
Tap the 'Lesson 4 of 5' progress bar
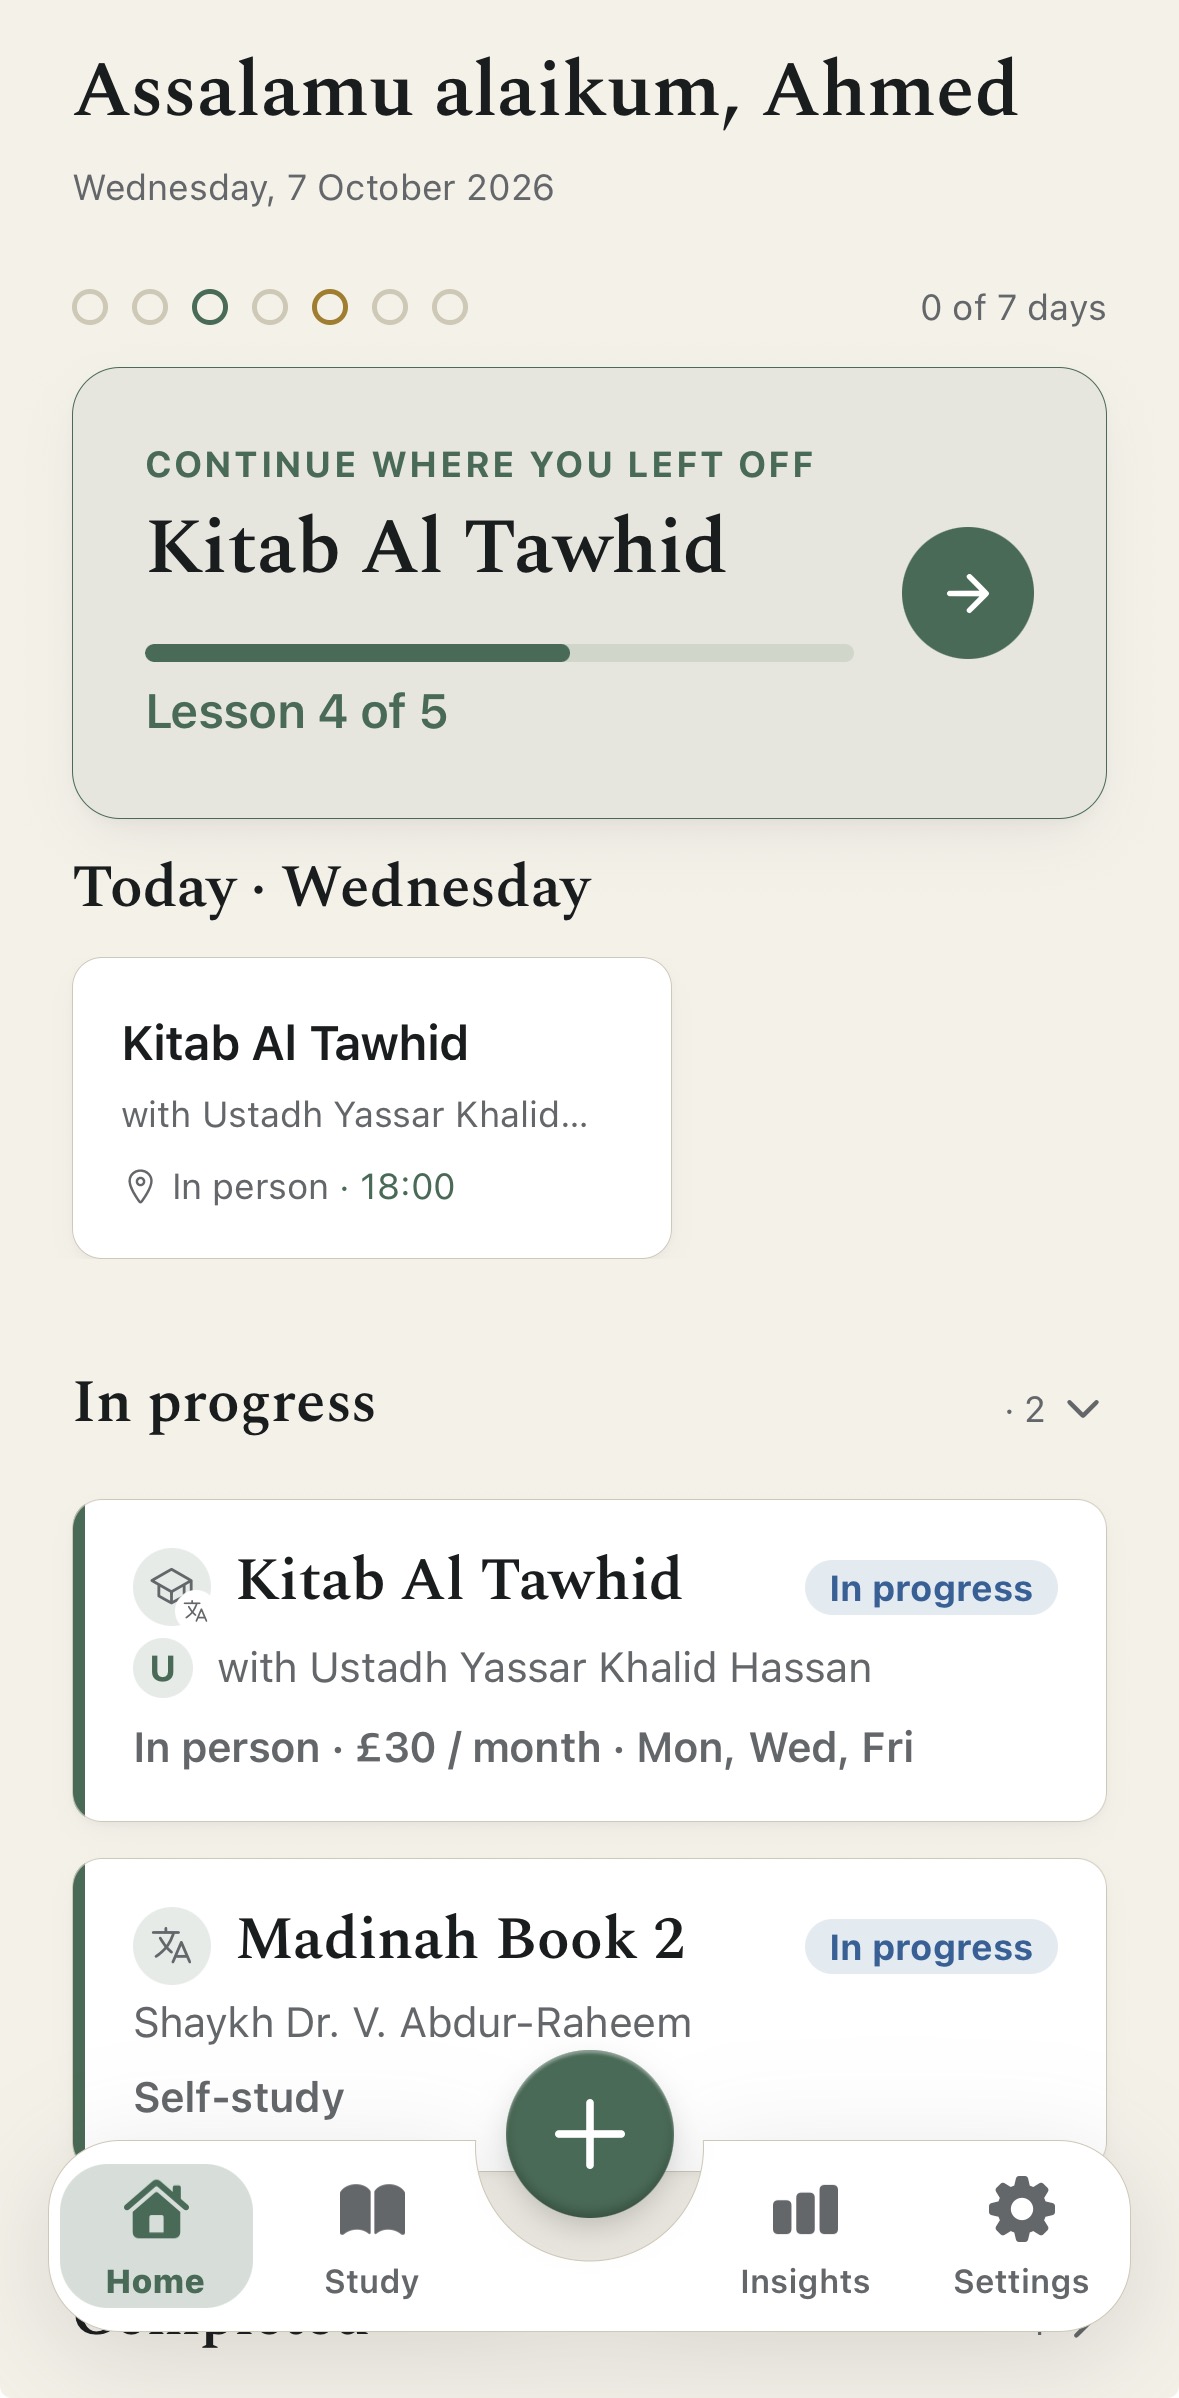tap(499, 653)
